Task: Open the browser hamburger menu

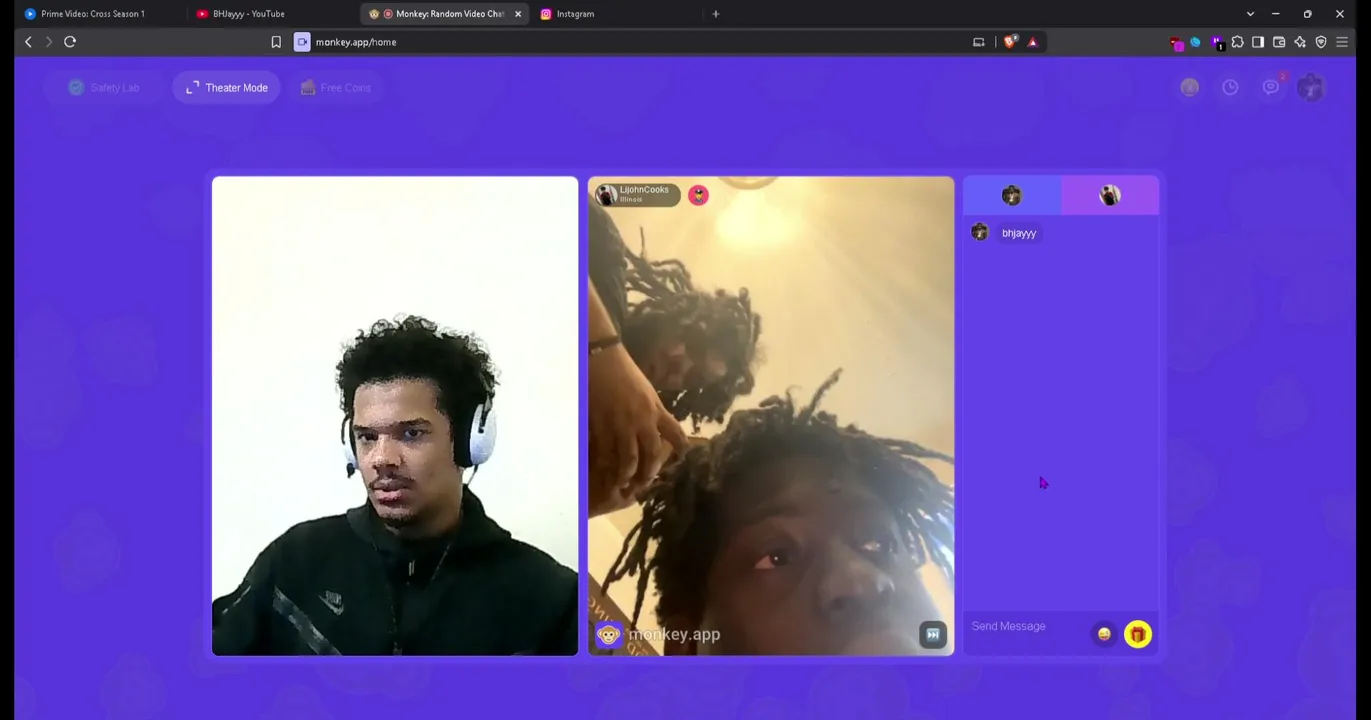Action: pyautogui.click(x=1342, y=42)
